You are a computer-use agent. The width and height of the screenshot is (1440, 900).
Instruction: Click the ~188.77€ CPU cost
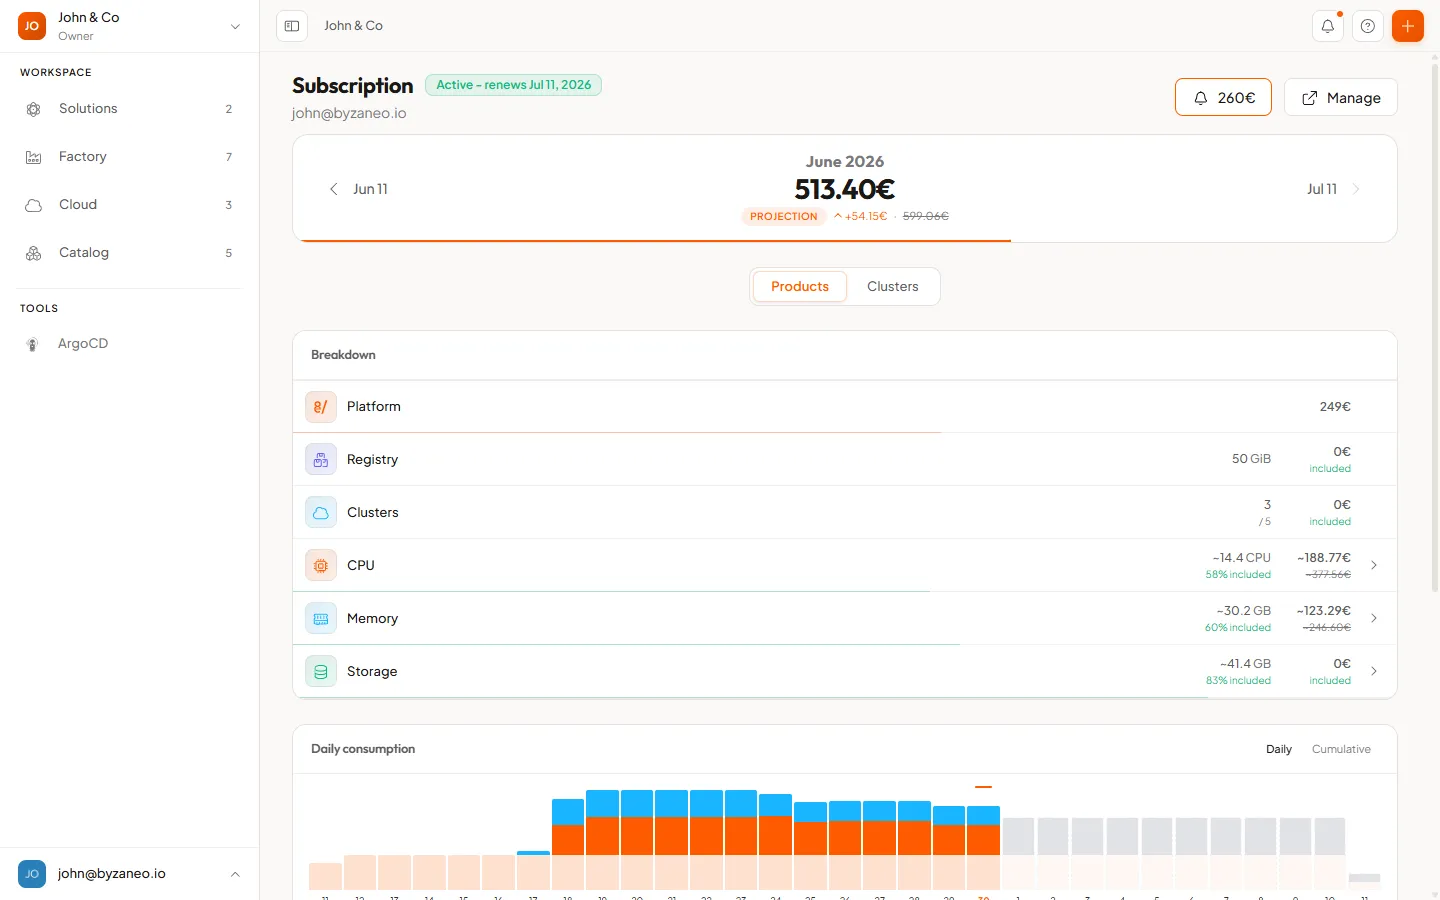pos(1324,558)
